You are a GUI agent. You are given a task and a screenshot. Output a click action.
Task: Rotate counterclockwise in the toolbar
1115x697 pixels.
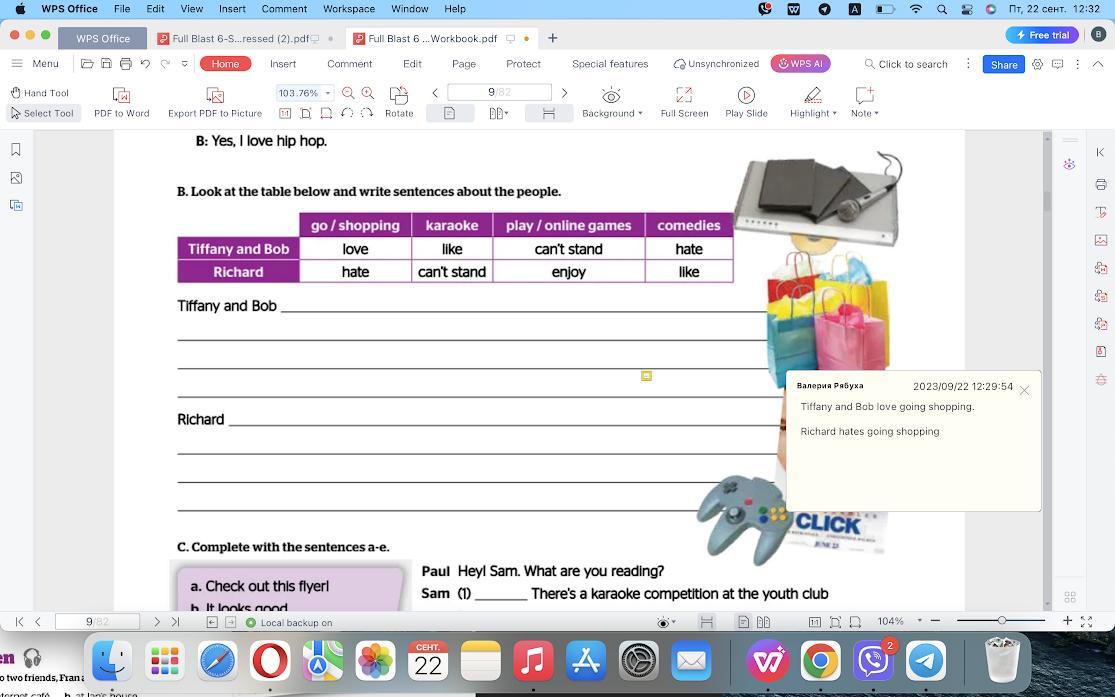pos(347,113)
